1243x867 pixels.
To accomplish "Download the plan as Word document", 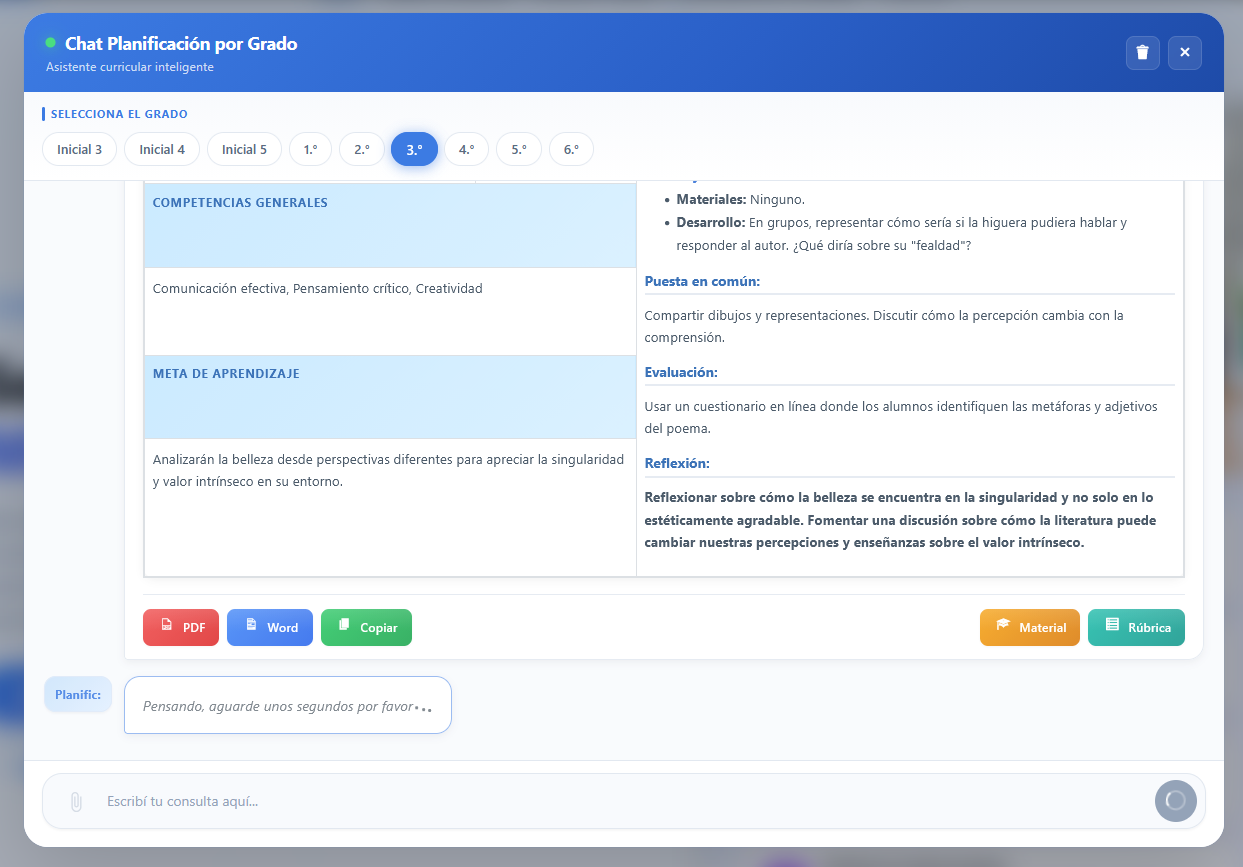I will 270,628.
